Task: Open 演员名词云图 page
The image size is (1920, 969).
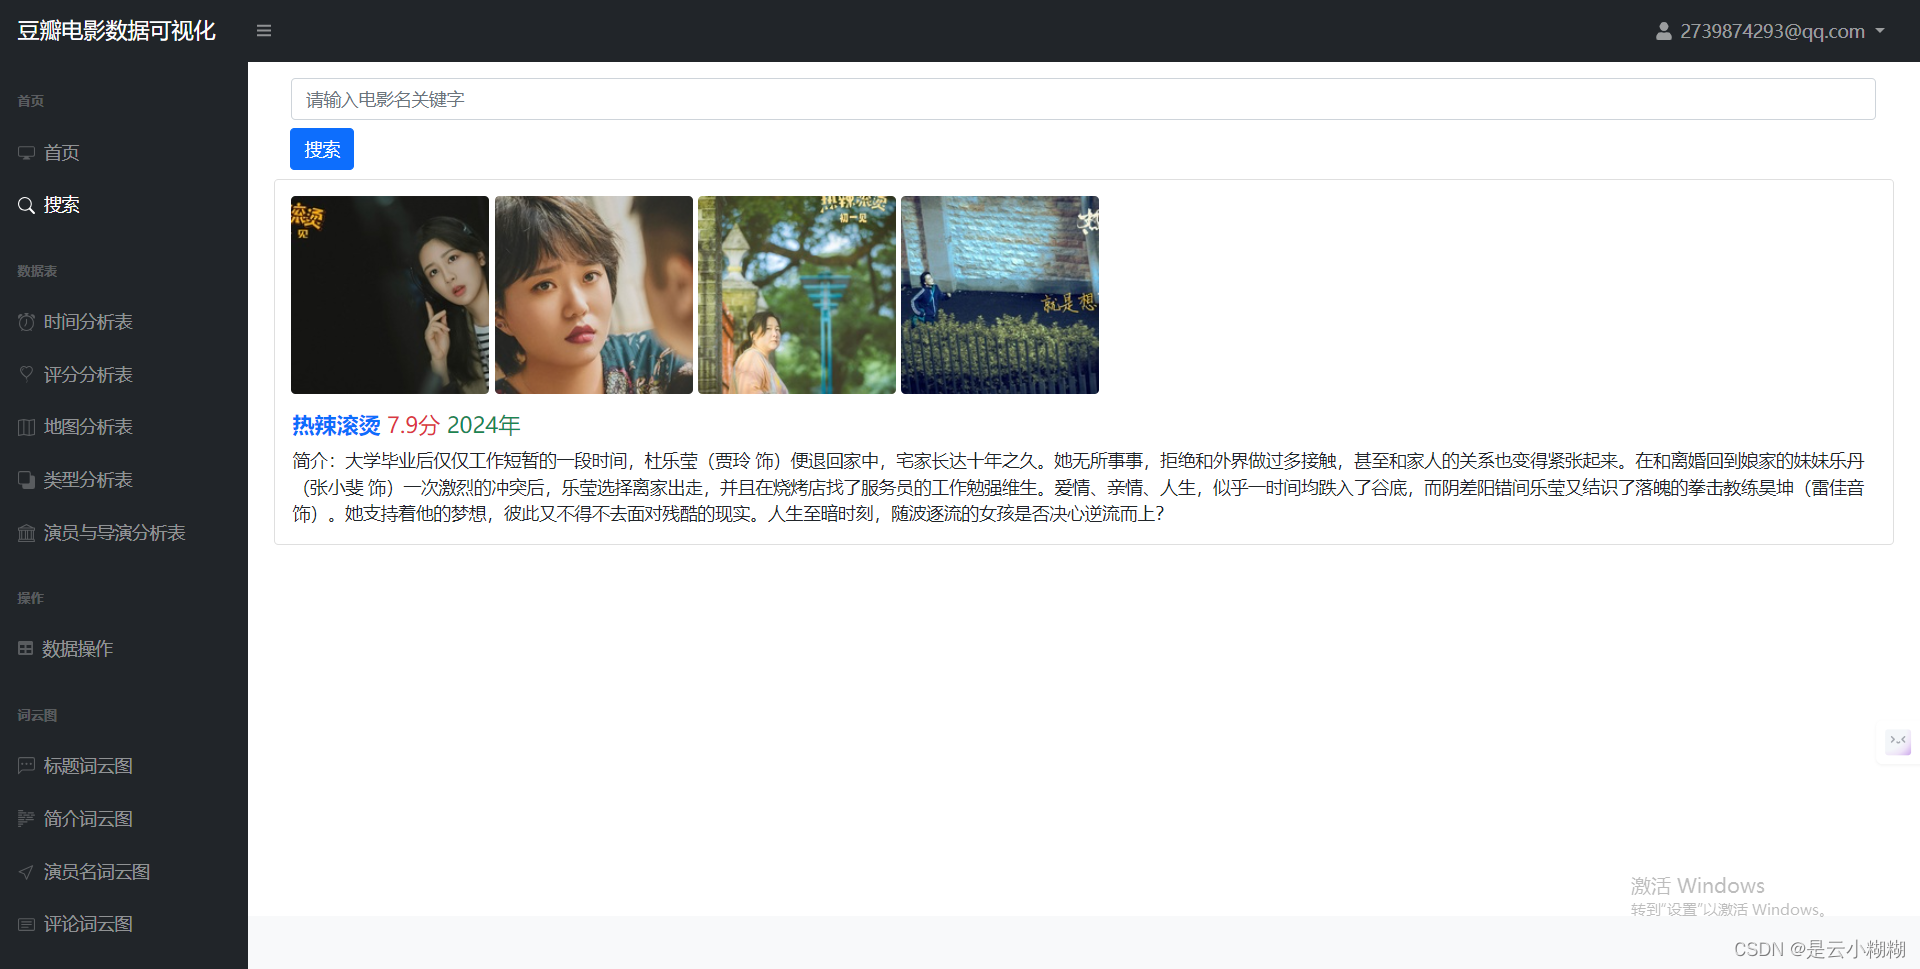Action: tap(97, 872)
